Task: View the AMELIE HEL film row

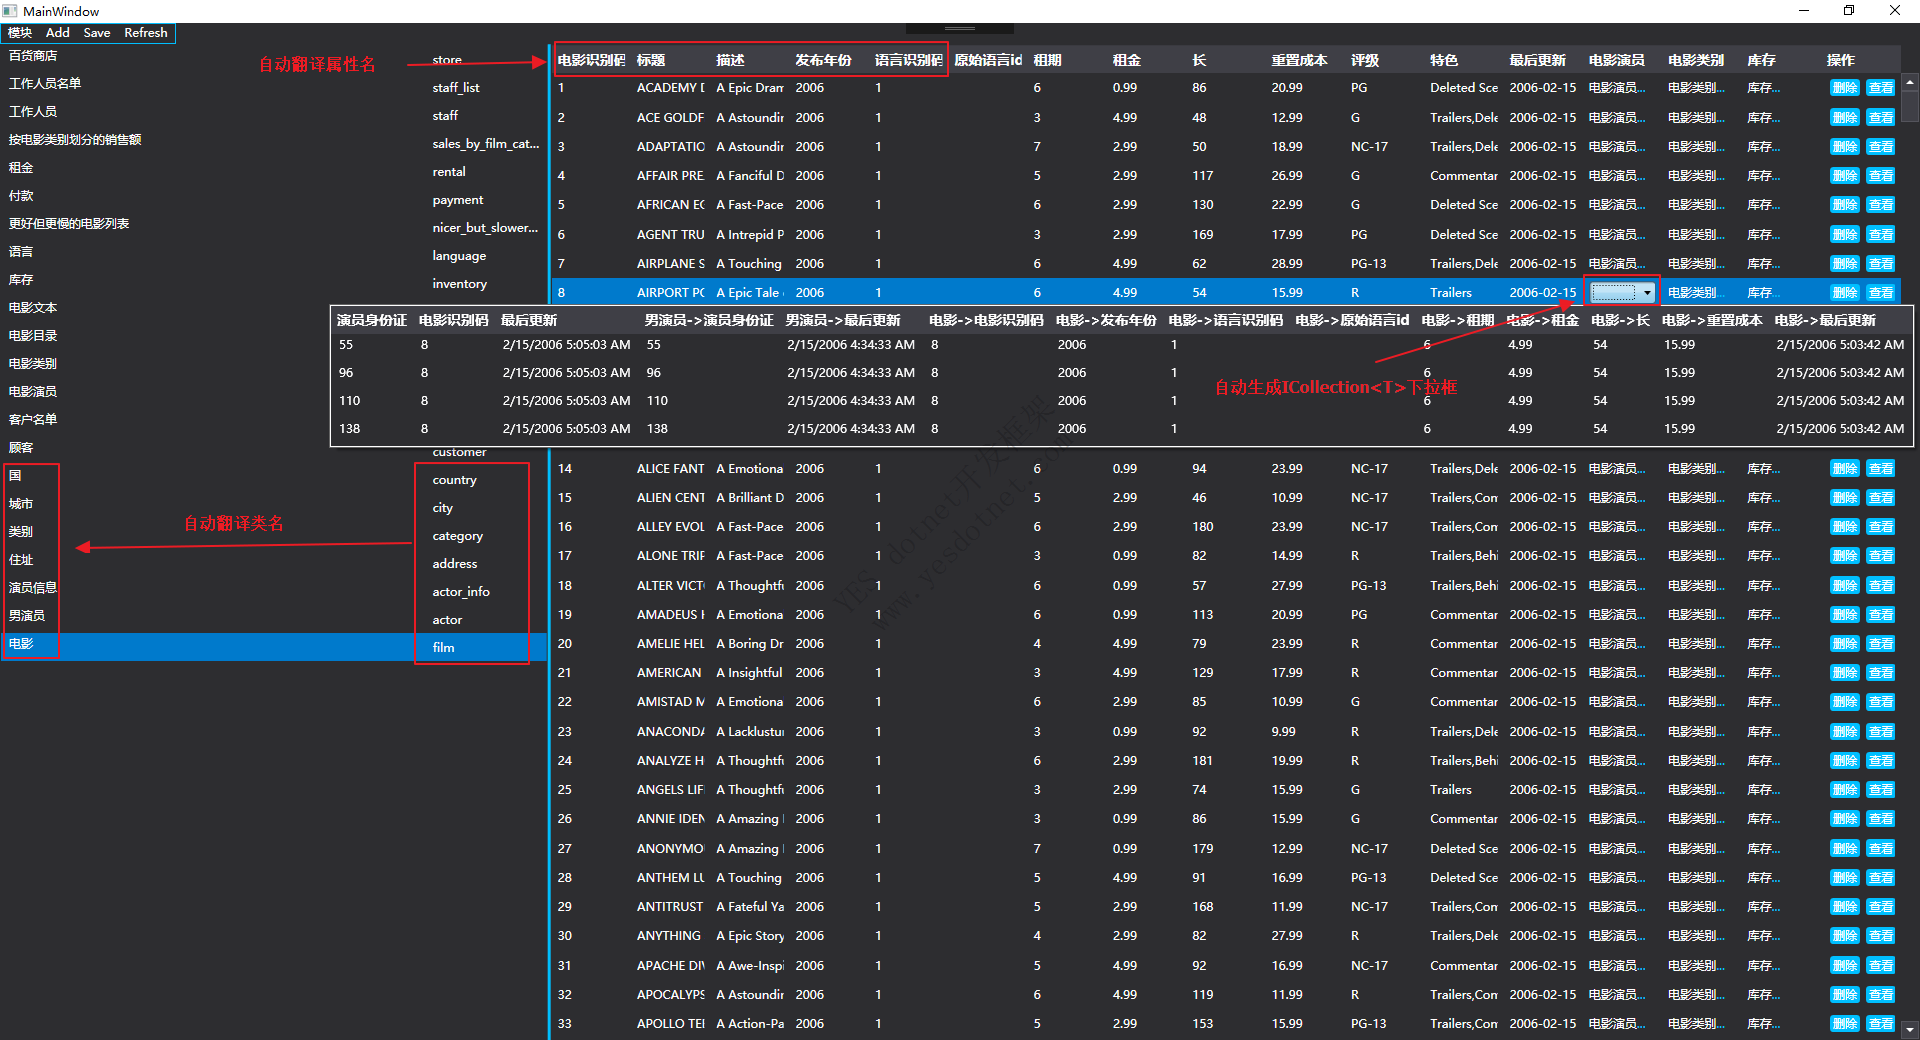Action: 1881,644
